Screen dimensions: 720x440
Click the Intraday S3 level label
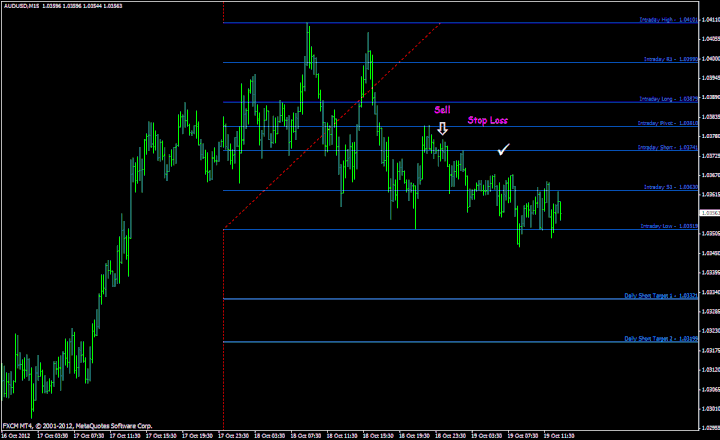[671, 187]
